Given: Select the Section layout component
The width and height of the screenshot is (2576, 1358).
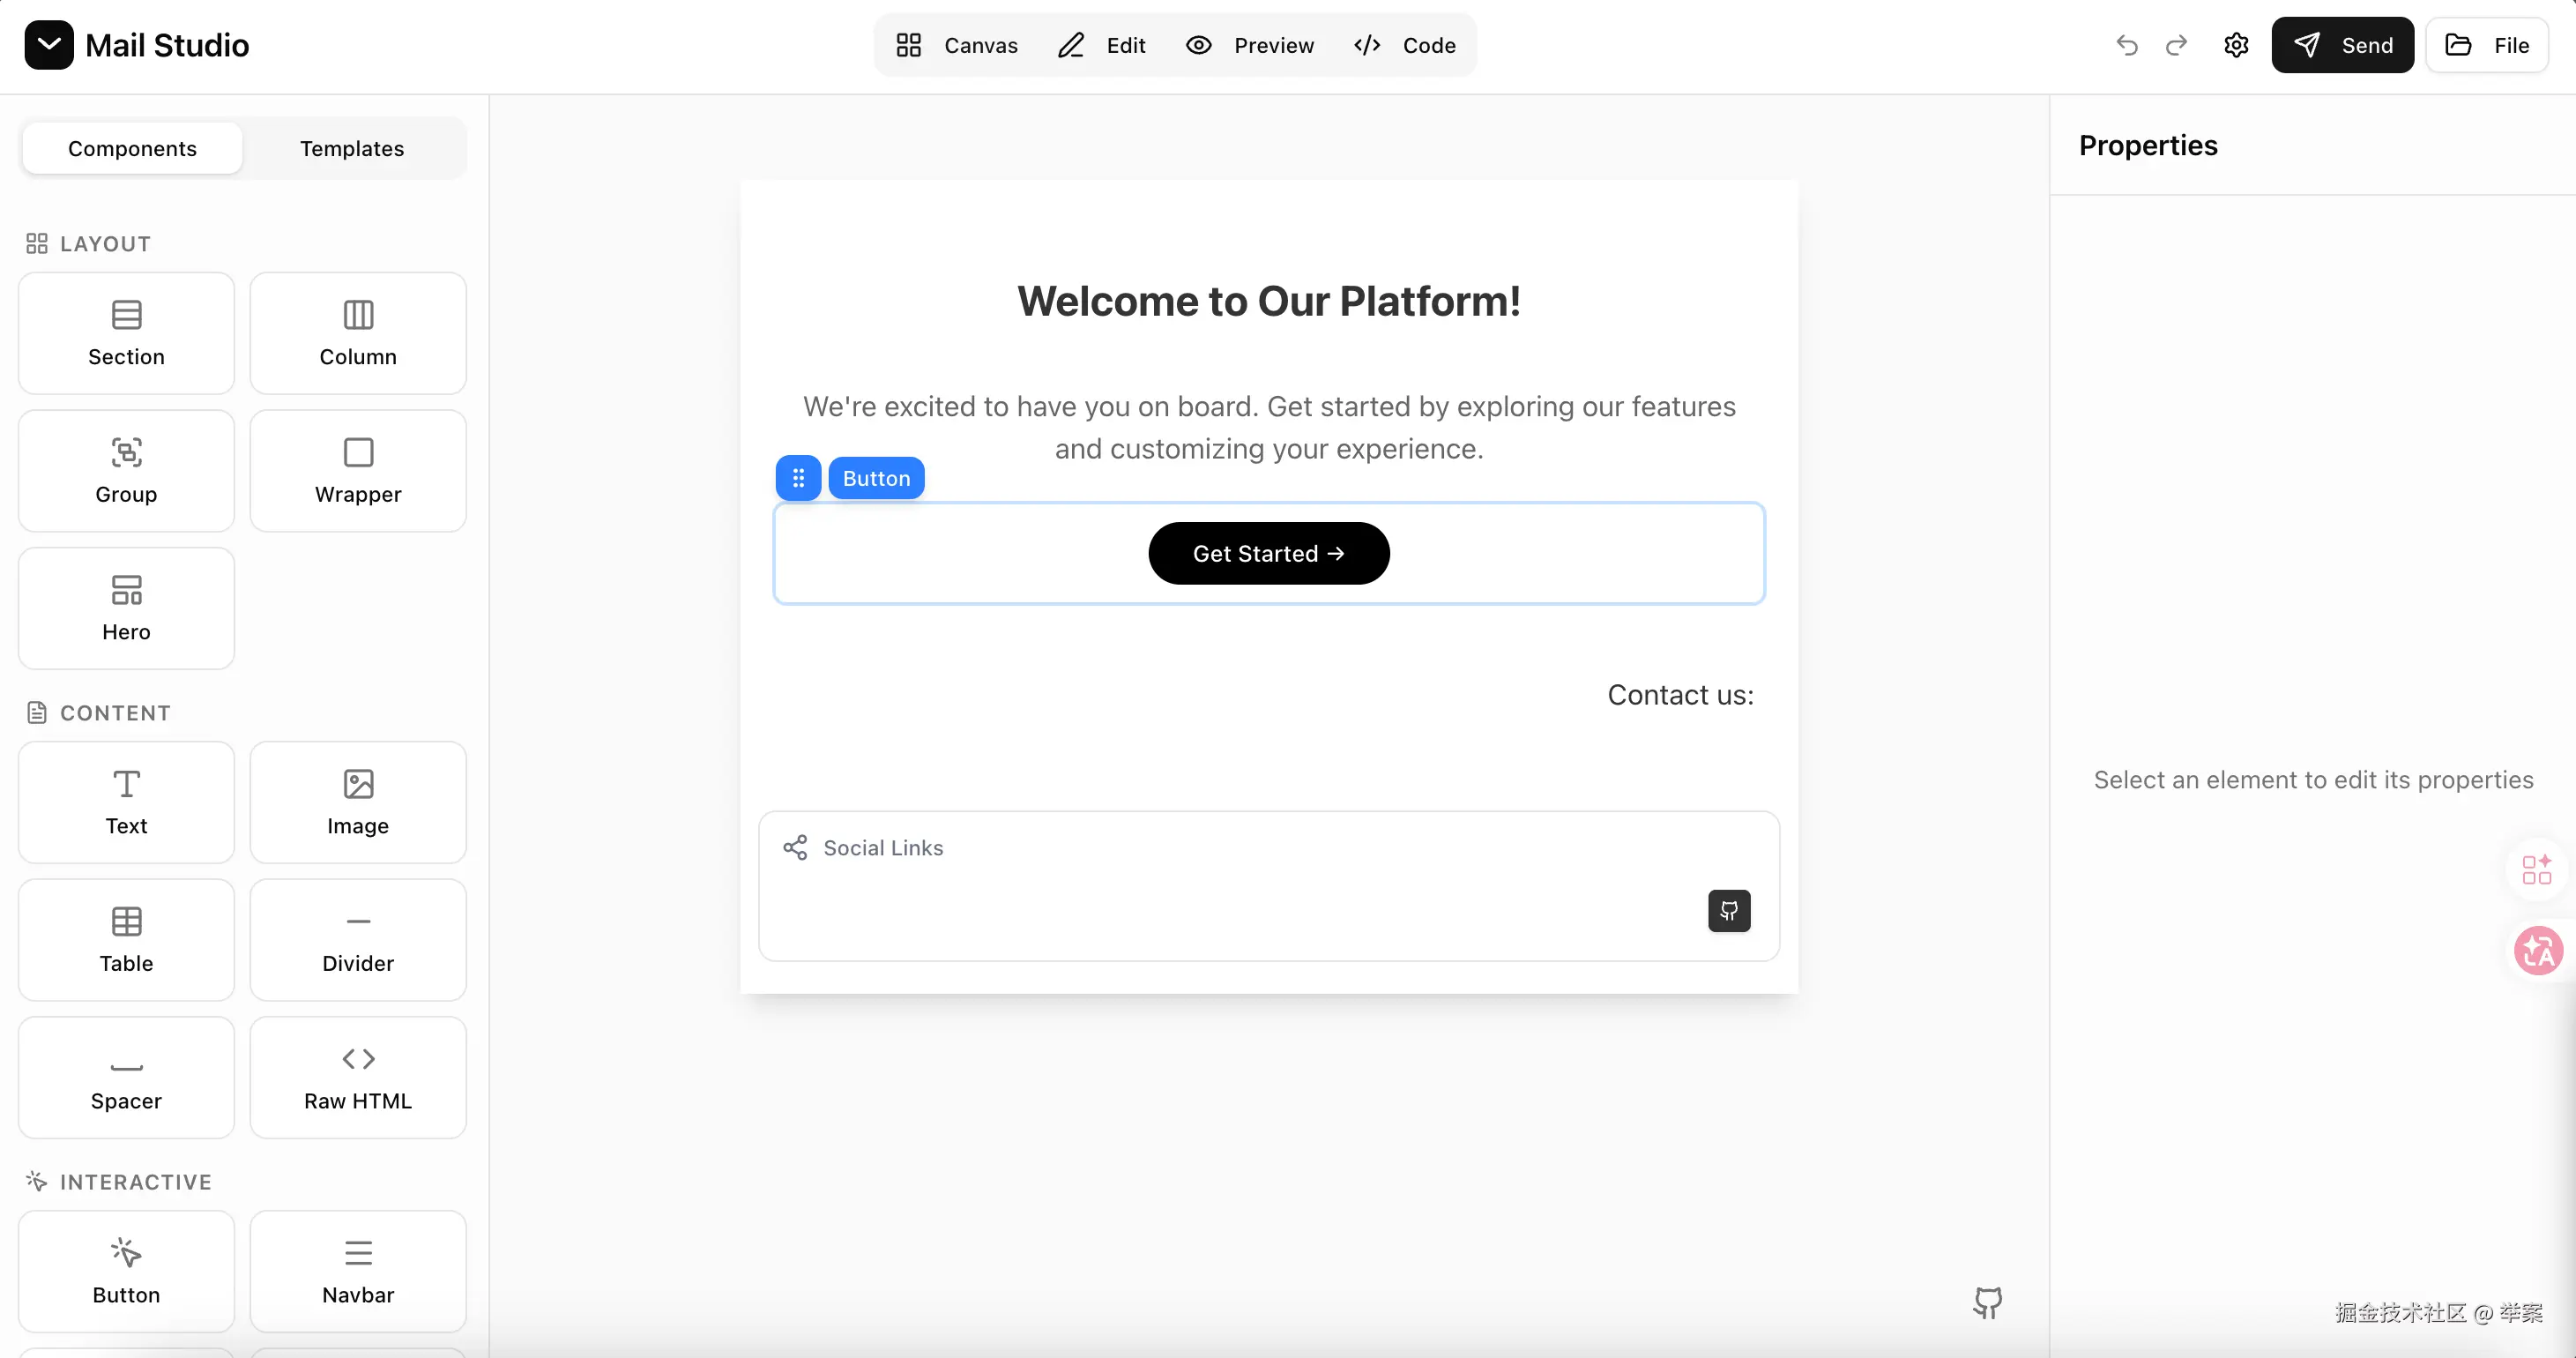Looking at the screenshot, I should tap(126, 333).
